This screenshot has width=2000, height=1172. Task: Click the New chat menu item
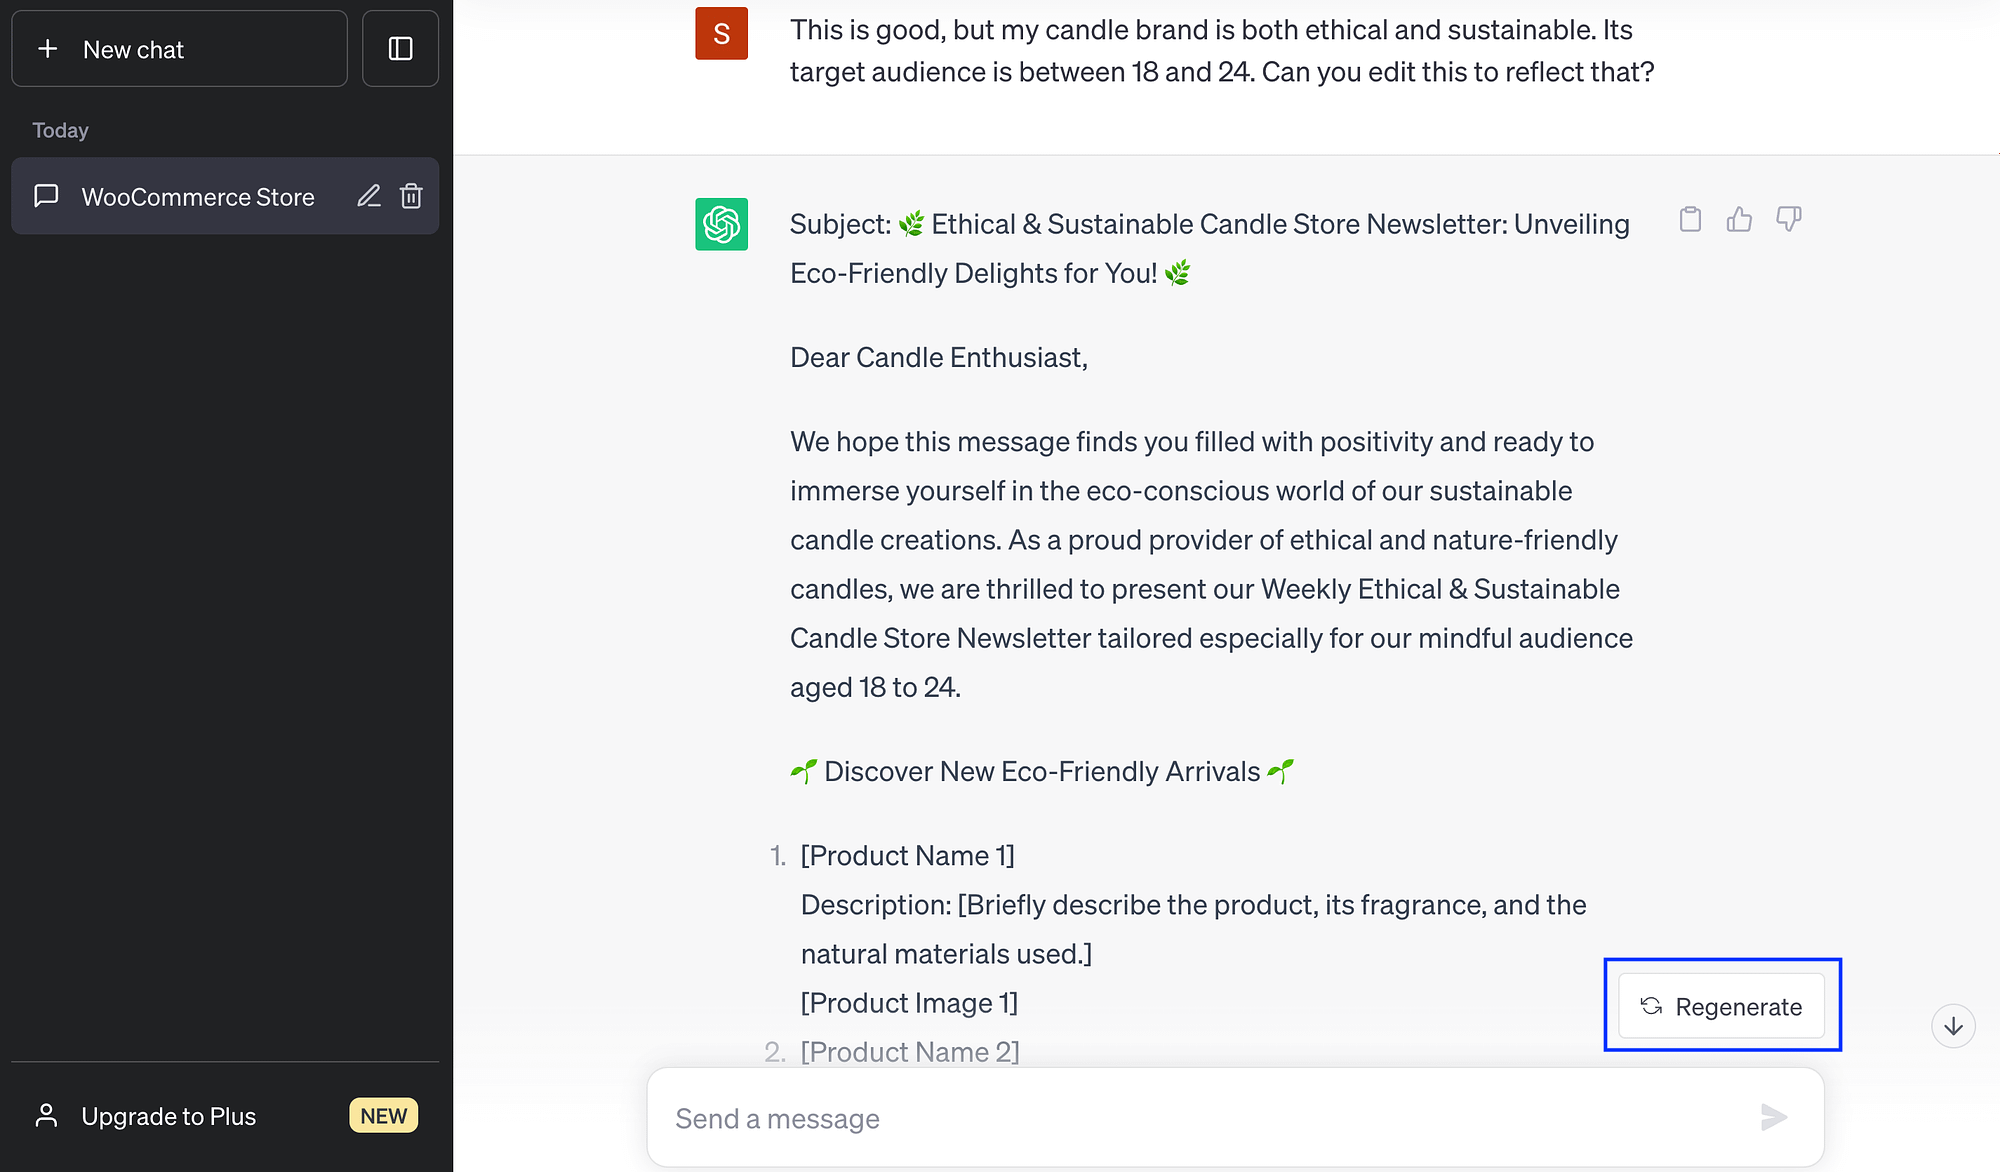[179, 49]
